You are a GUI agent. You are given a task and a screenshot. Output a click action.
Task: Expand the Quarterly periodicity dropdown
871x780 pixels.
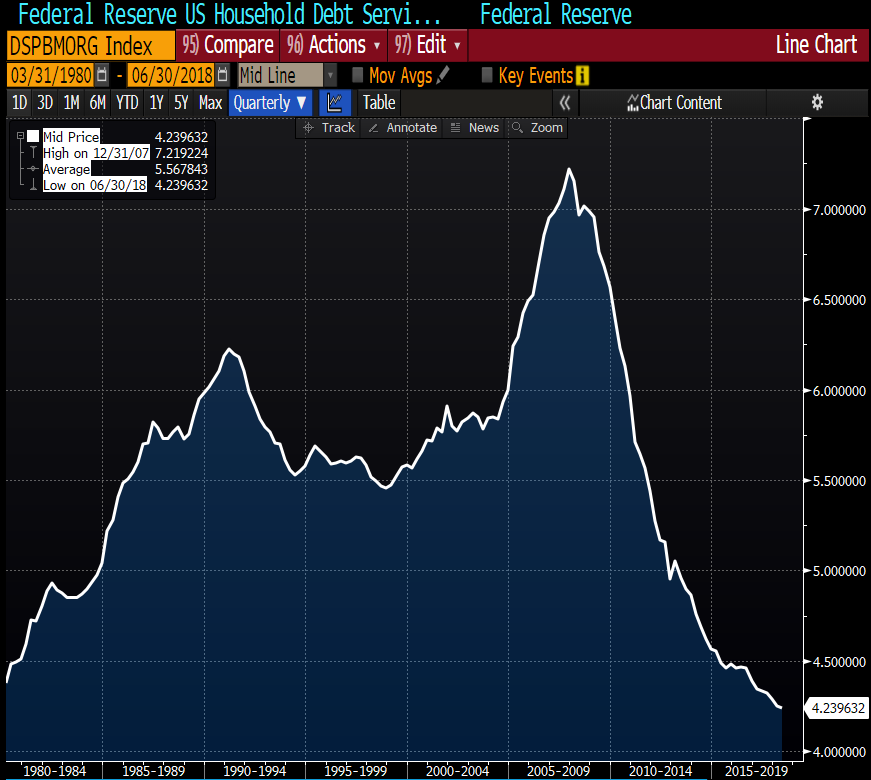[271, 102]
